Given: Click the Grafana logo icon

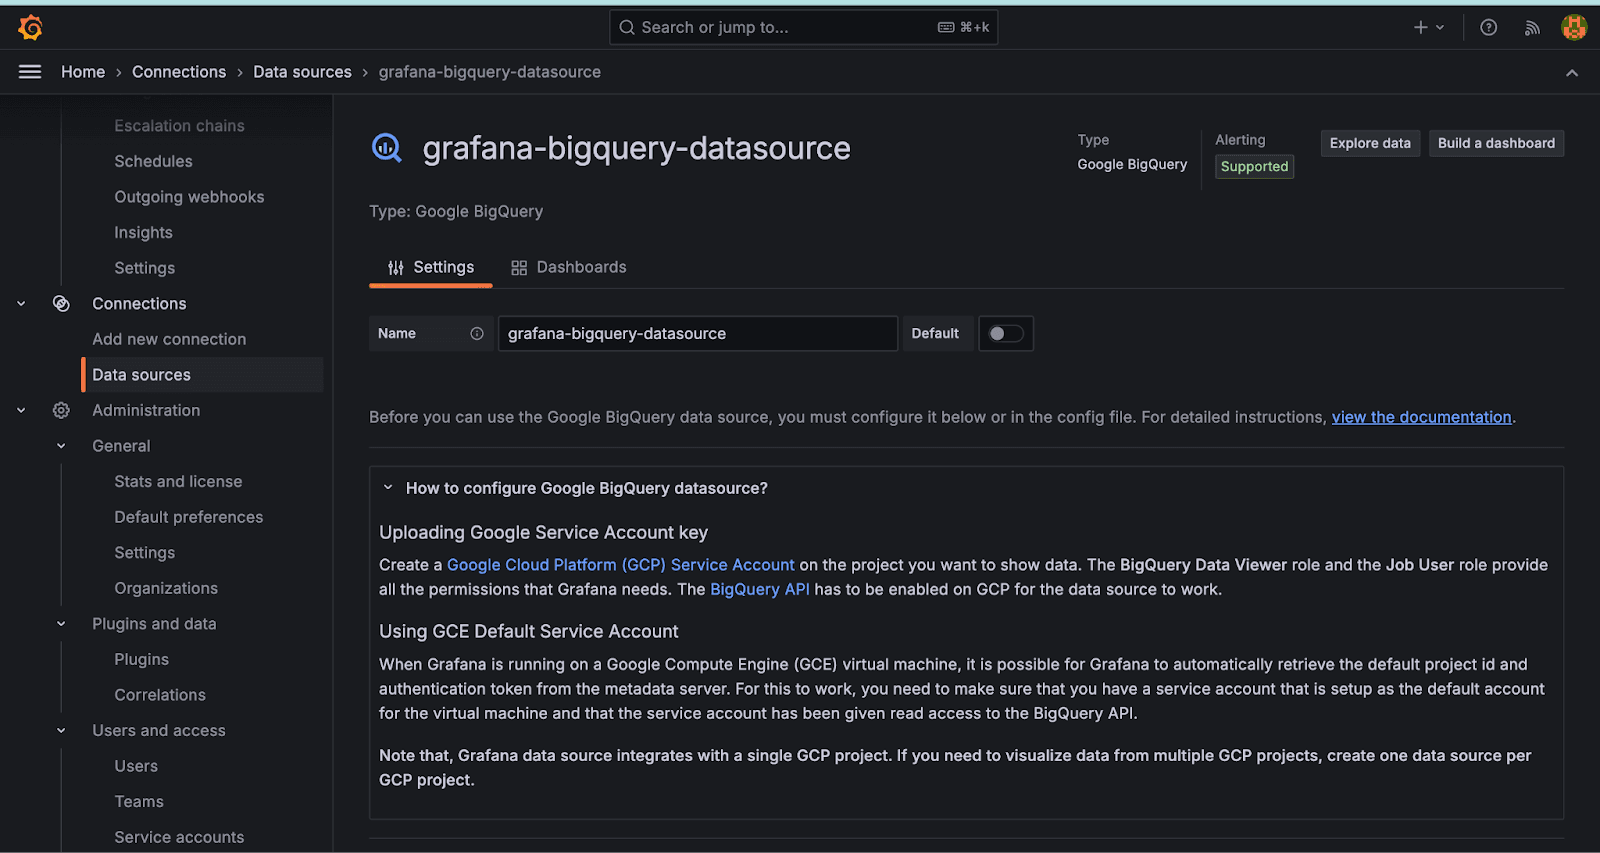Looking at the screenshot, I should tap(30, 28).
